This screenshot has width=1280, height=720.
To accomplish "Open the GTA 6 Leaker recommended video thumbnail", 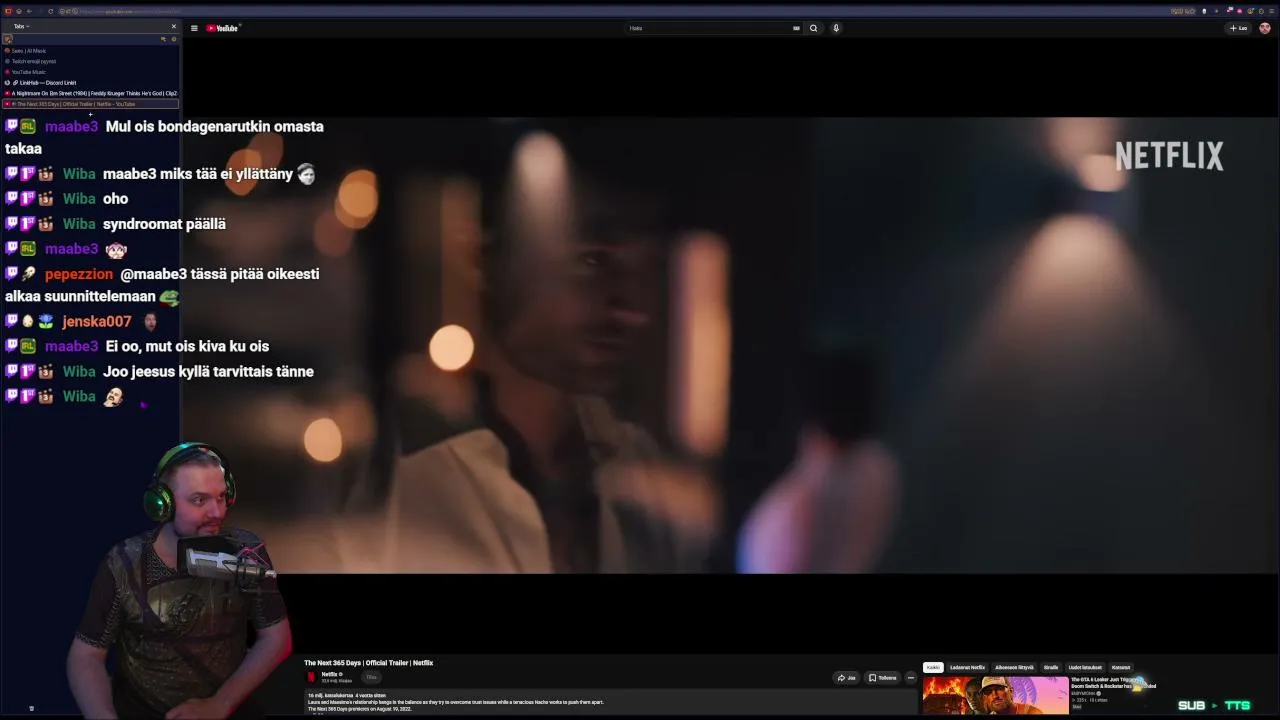I will [995, 696].
